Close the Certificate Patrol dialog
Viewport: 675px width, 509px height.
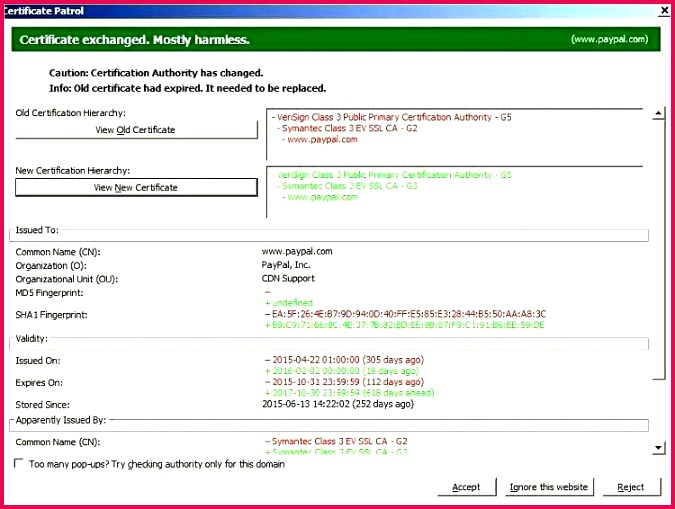click(x=664, y=11)
